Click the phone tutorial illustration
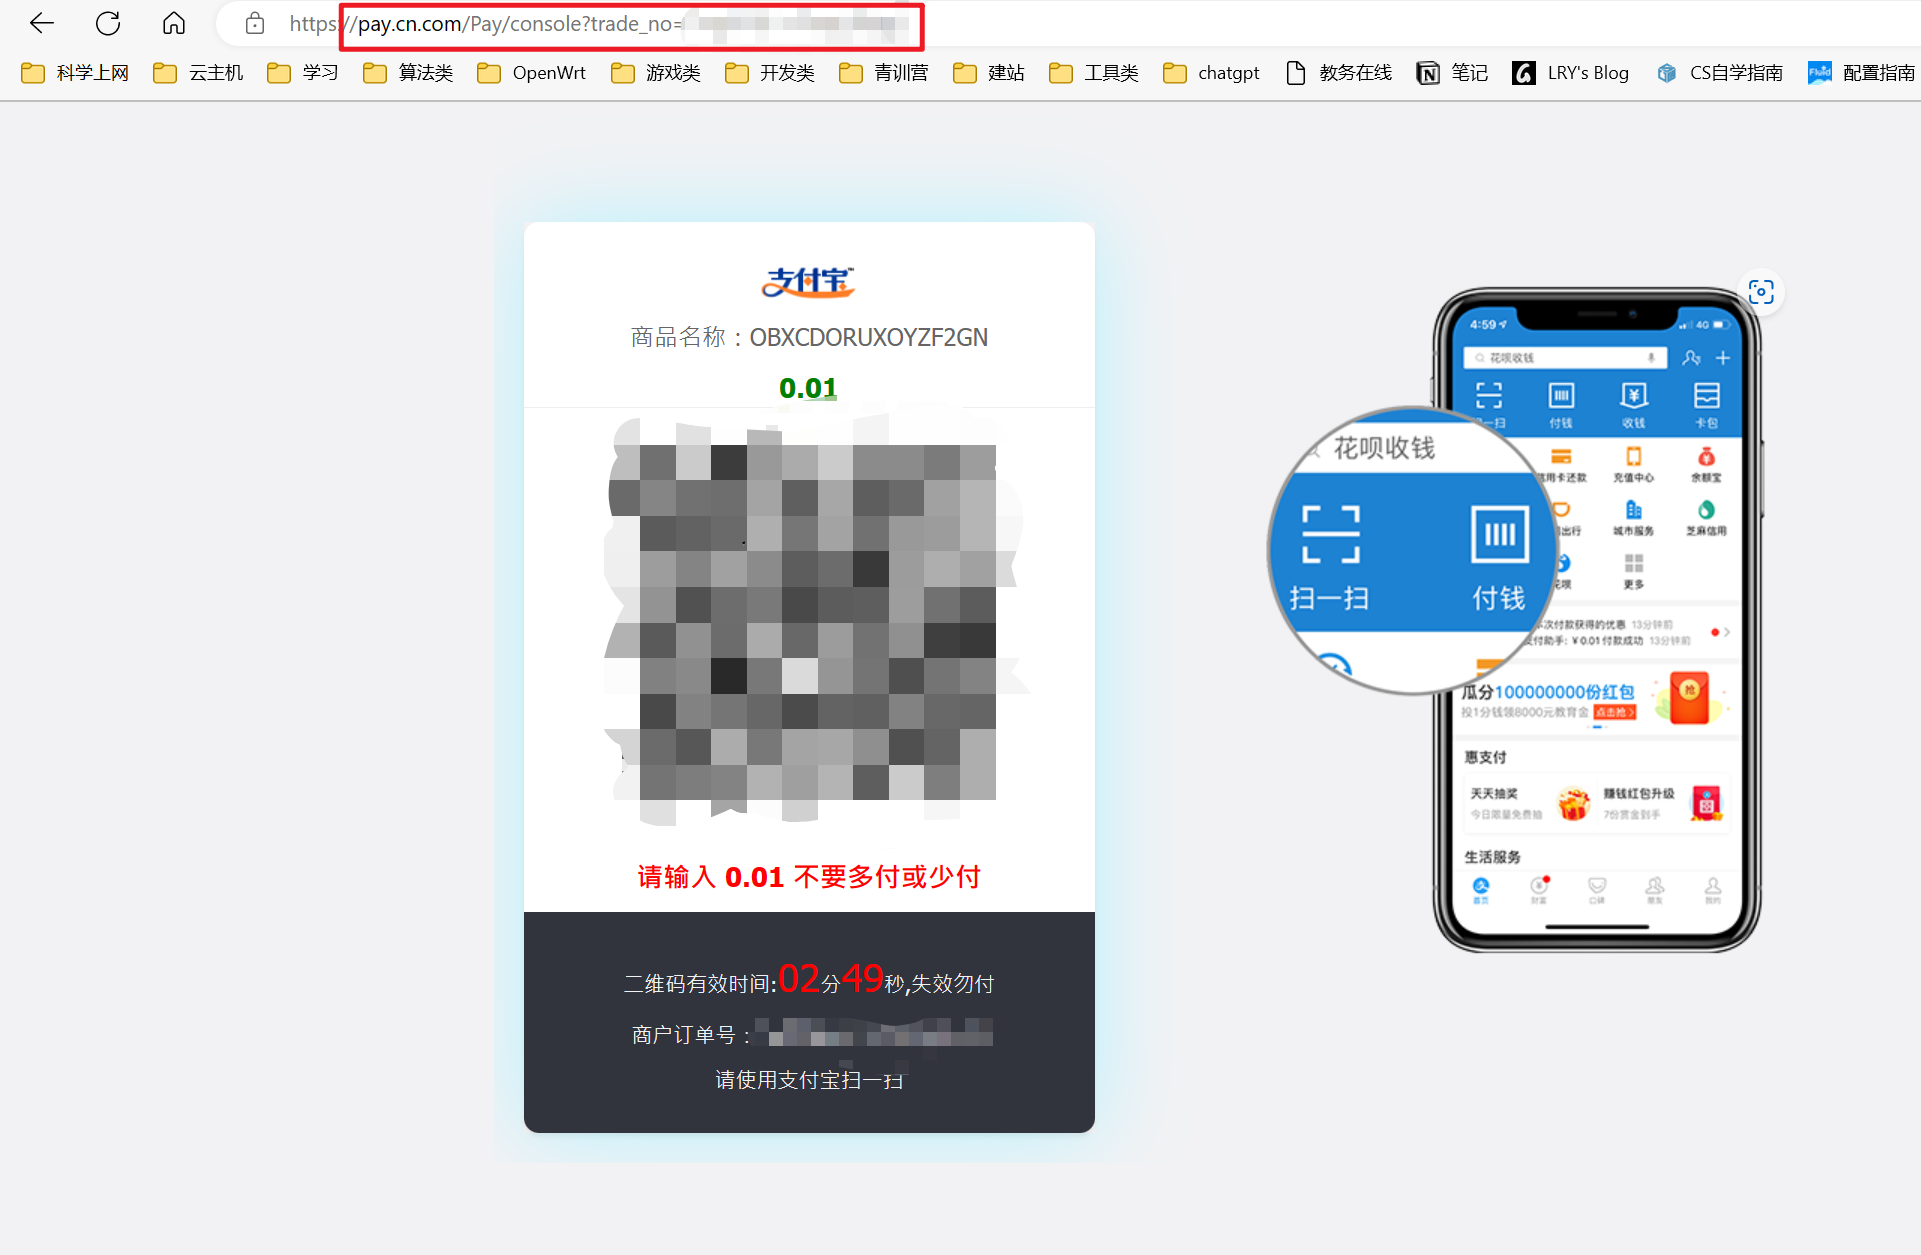This screenshot has height=1255, width=1921. [1596, 620]
